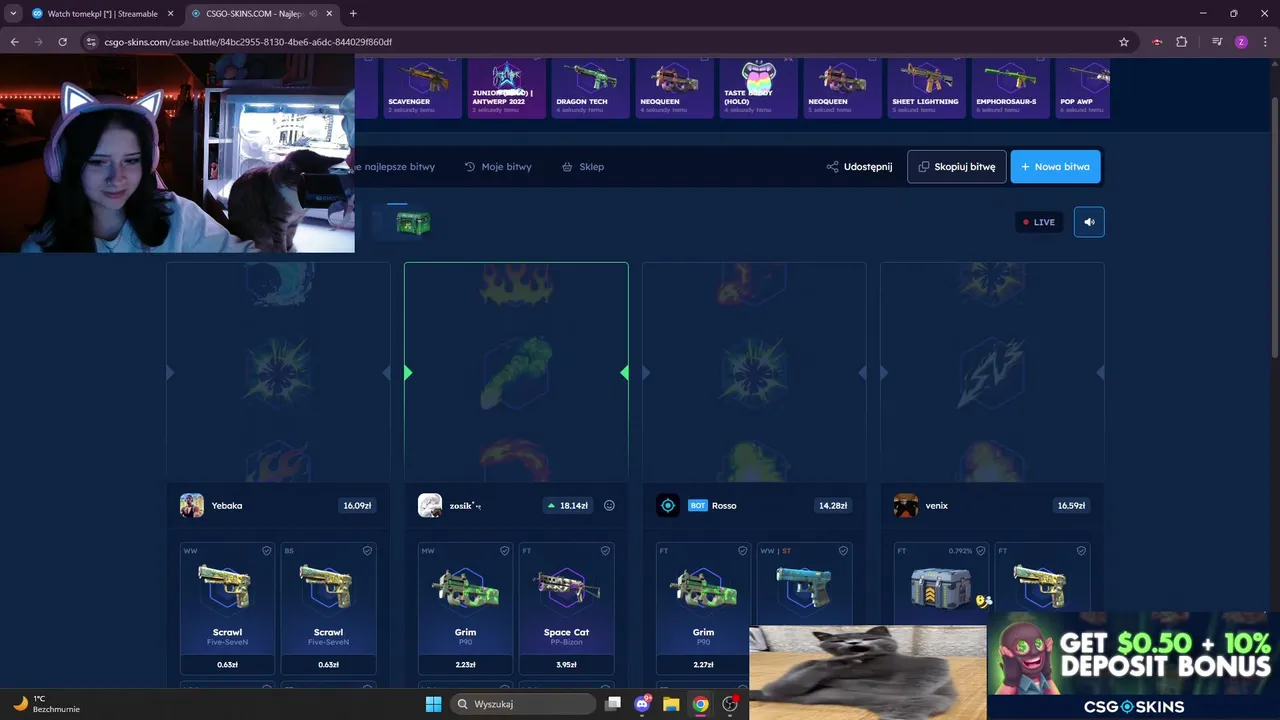1280x720 pixels.
Task: Click the share icon next to Udostępnij
Action: 832,167
